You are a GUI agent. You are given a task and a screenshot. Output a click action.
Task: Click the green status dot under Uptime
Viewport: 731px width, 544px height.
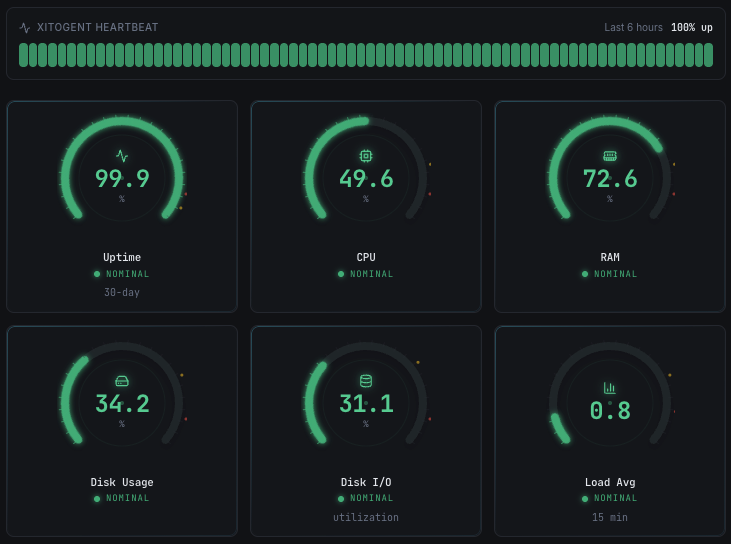(97, 274)
